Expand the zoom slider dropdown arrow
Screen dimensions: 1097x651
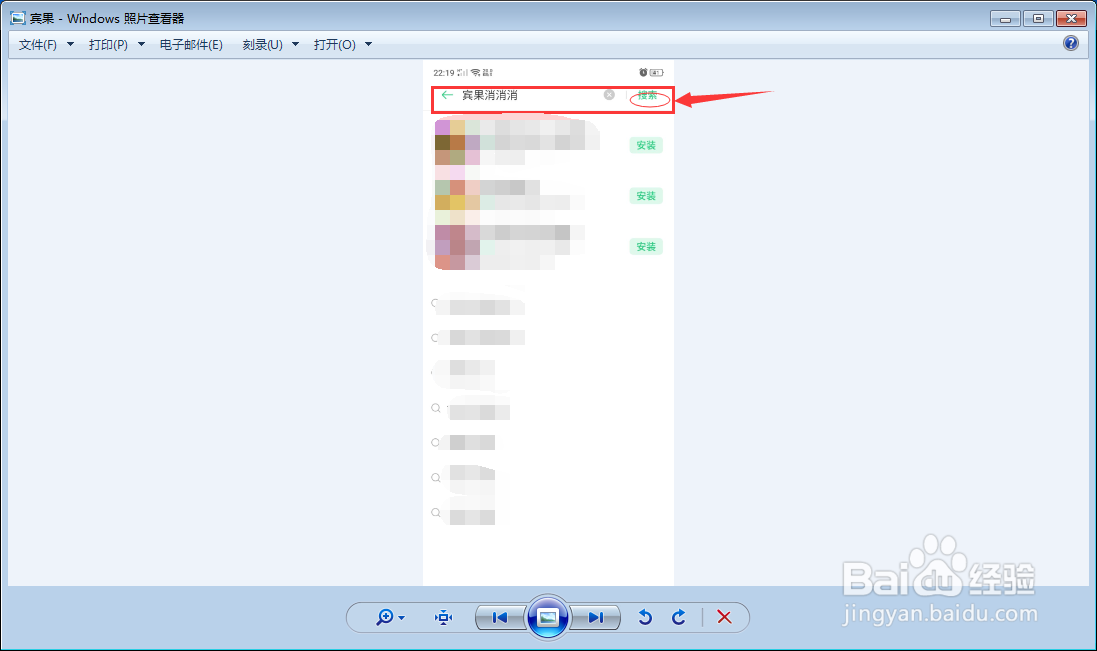(x=402, y=618)
